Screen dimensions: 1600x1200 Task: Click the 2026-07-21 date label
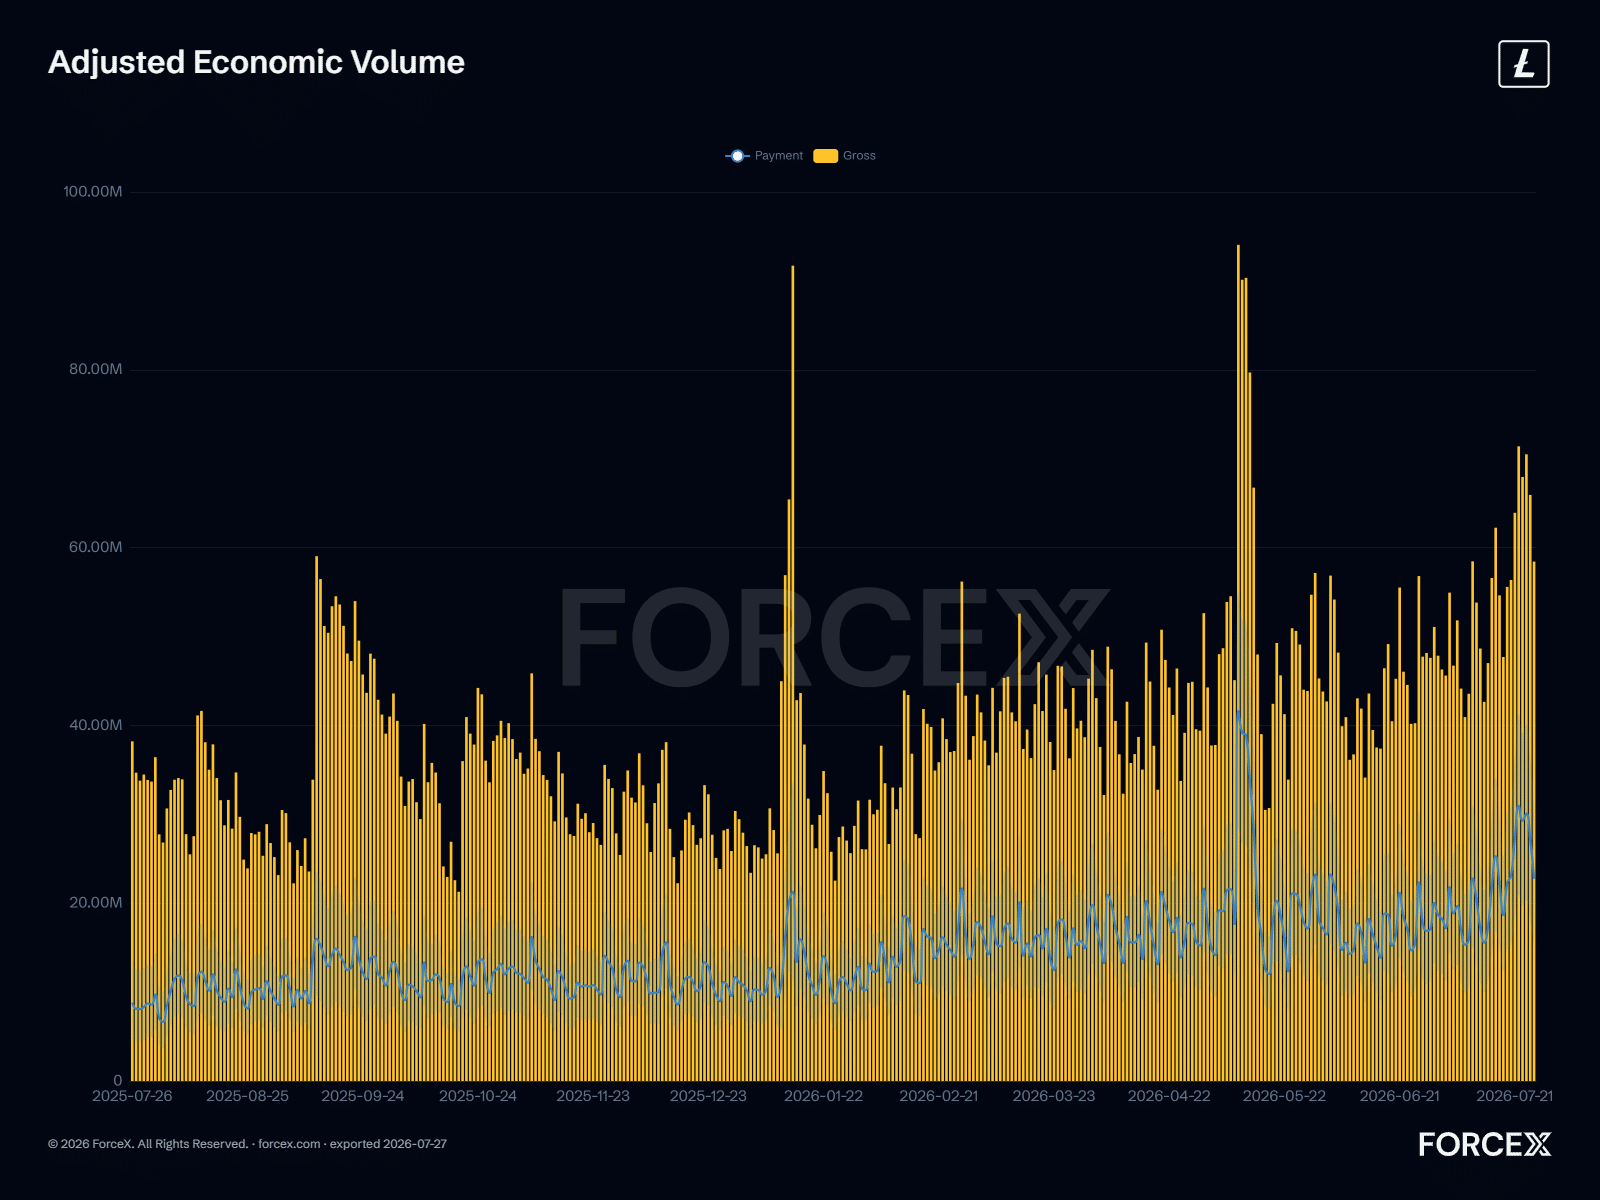point(1515,1096)
